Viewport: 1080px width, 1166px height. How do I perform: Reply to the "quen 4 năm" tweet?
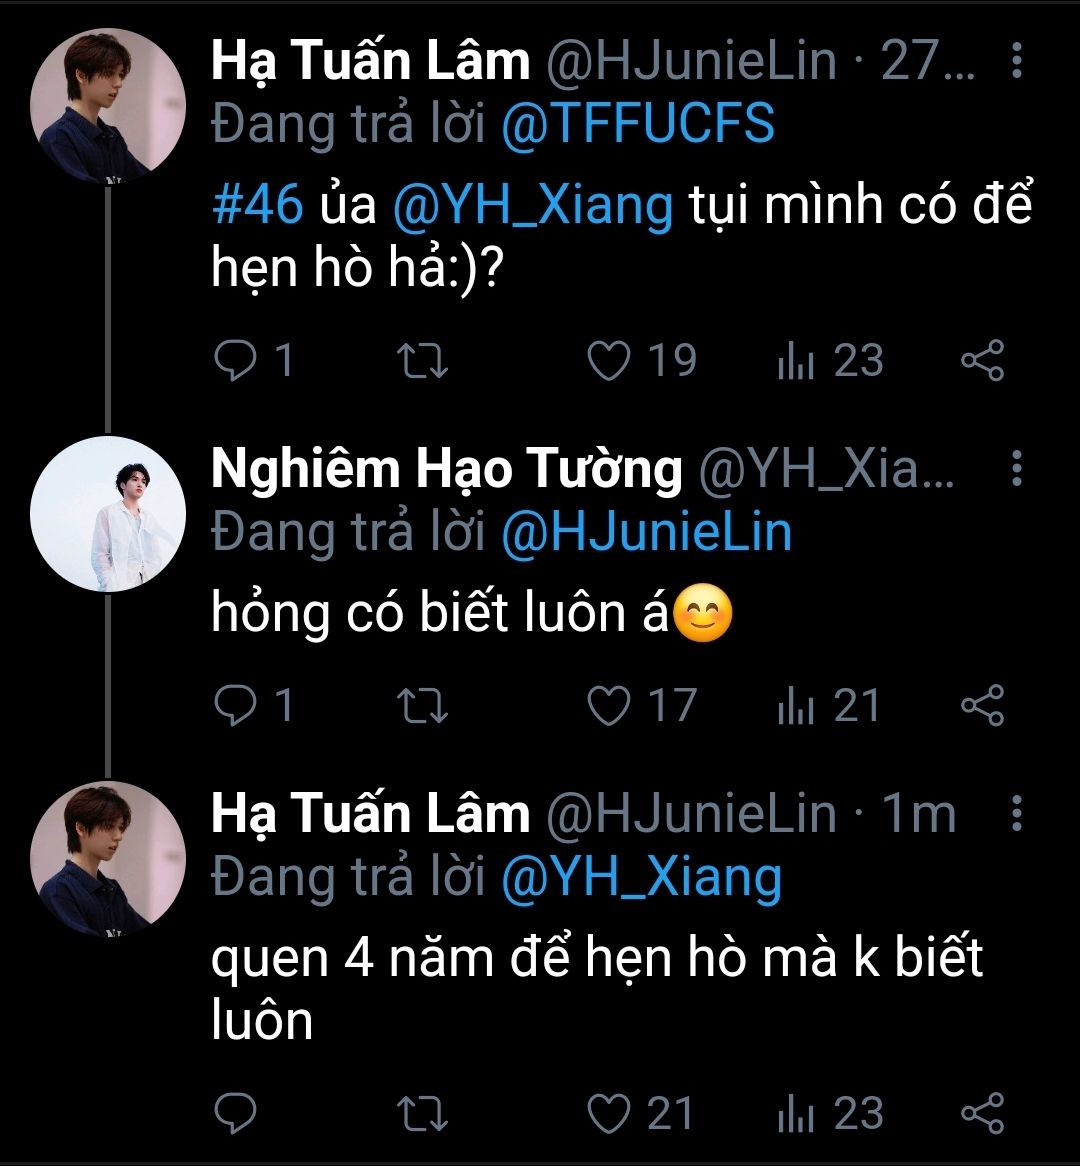coord(237,1114)
